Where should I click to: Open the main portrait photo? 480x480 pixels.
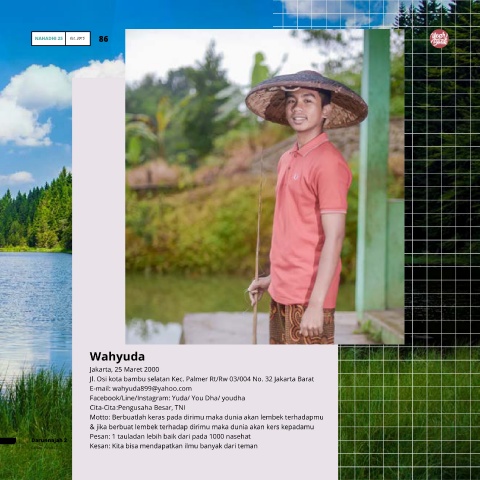point(265,186)
